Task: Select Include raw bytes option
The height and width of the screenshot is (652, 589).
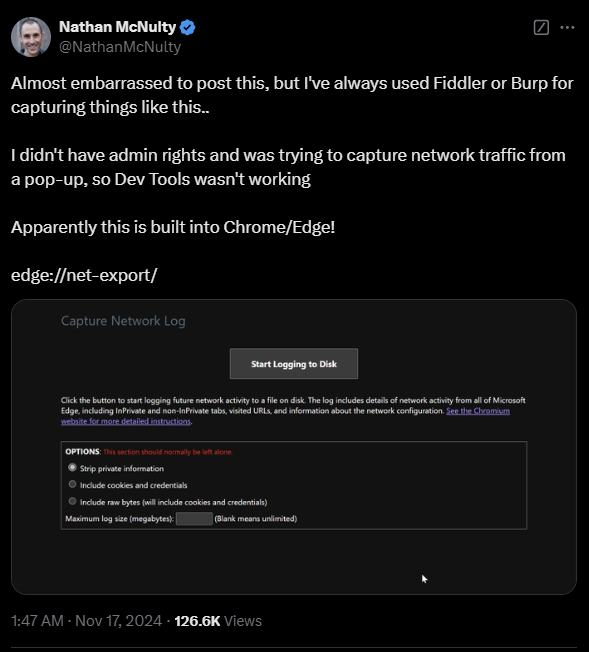Action: click(72, 501)
